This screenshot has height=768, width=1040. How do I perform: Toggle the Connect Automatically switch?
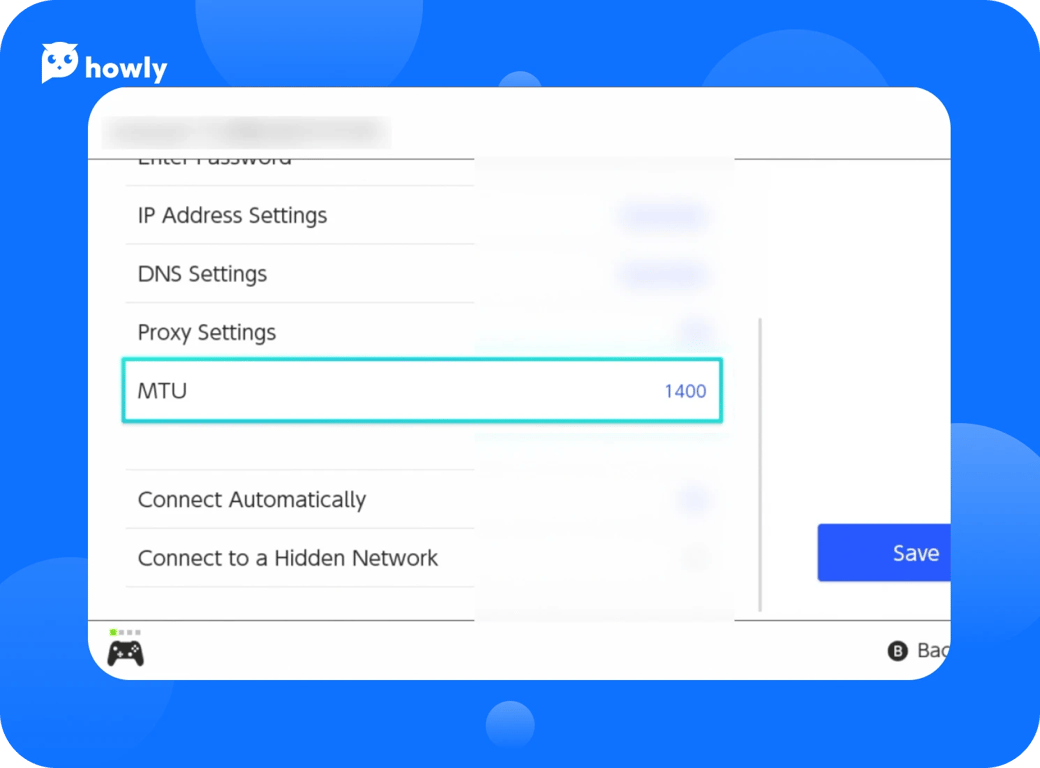point(693,499)
